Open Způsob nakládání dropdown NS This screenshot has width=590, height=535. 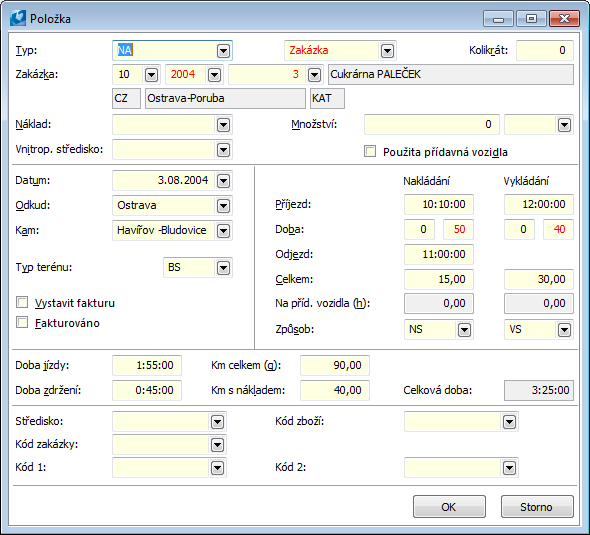tap(464, 330)
